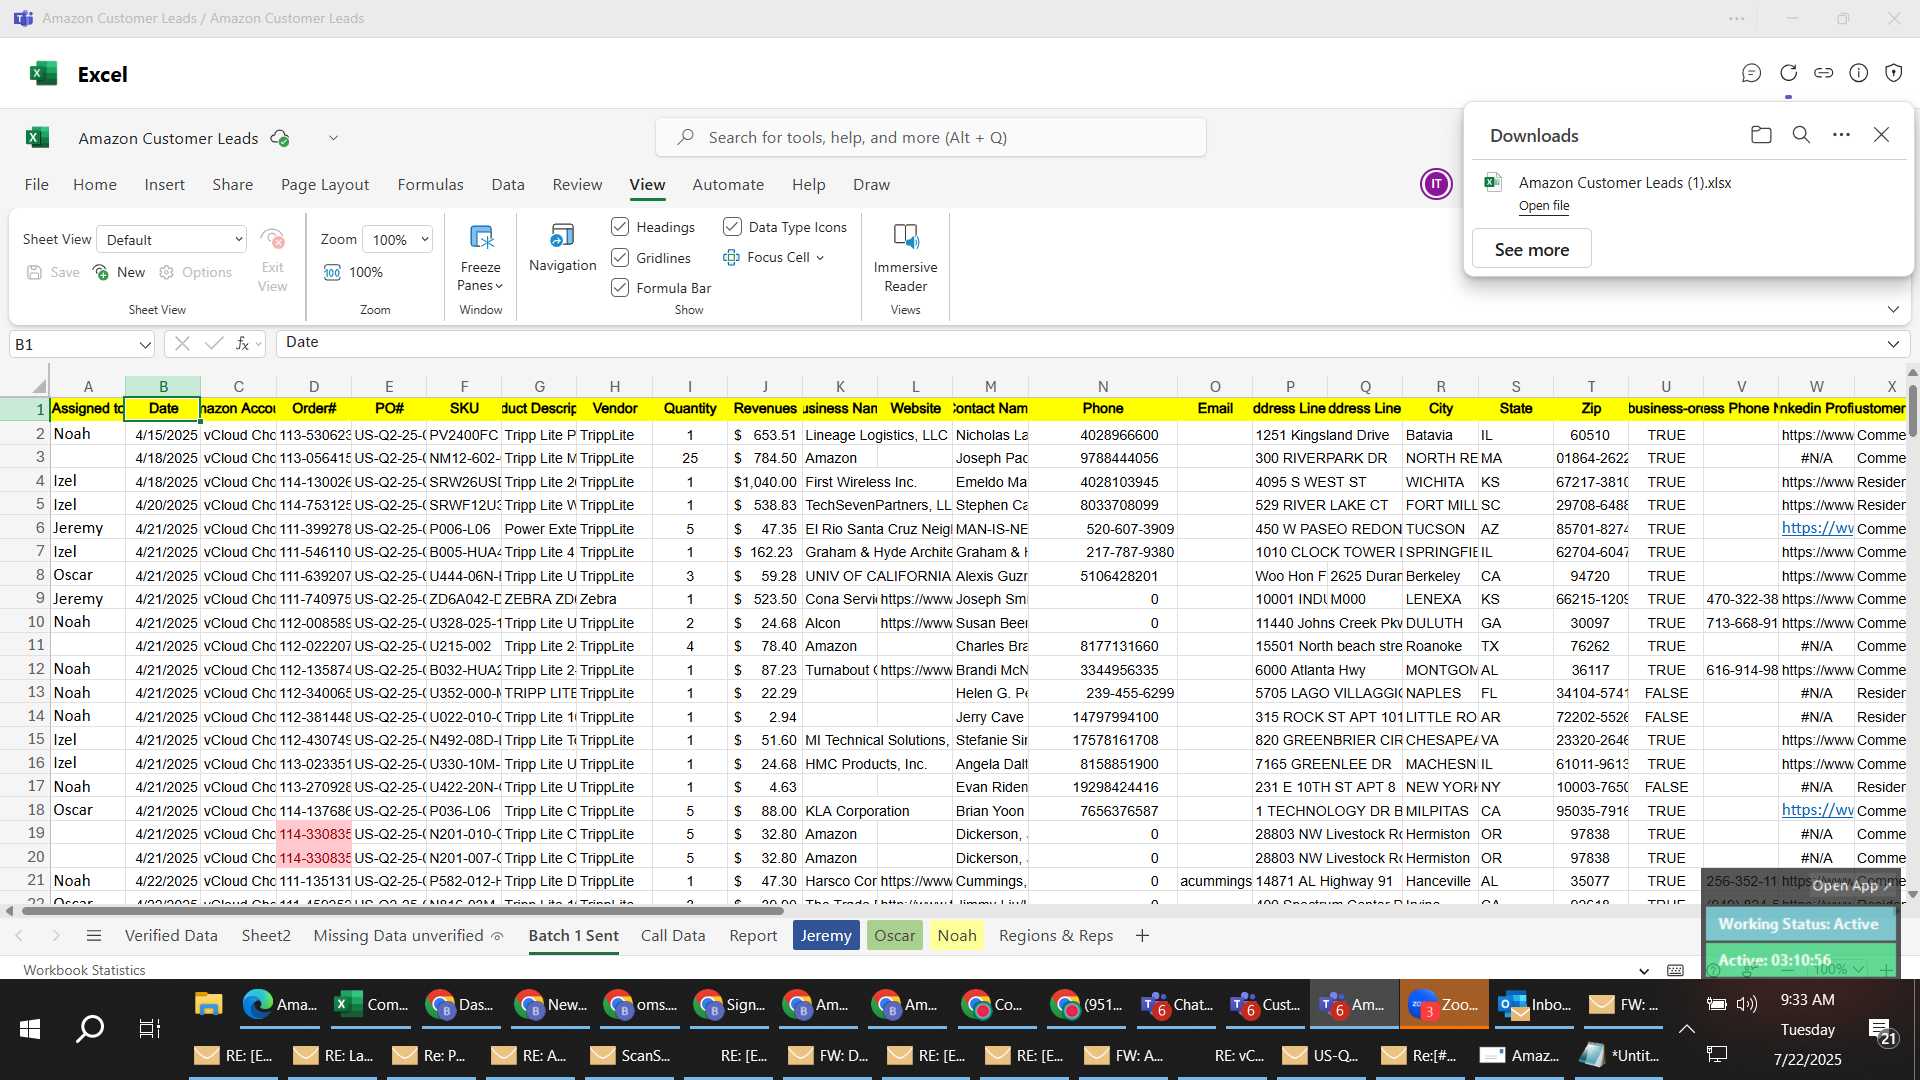Screen dimensions: 1920x1080
Task: Click Open file for Amazon Customer Leads
Action: pos(1544,206)
